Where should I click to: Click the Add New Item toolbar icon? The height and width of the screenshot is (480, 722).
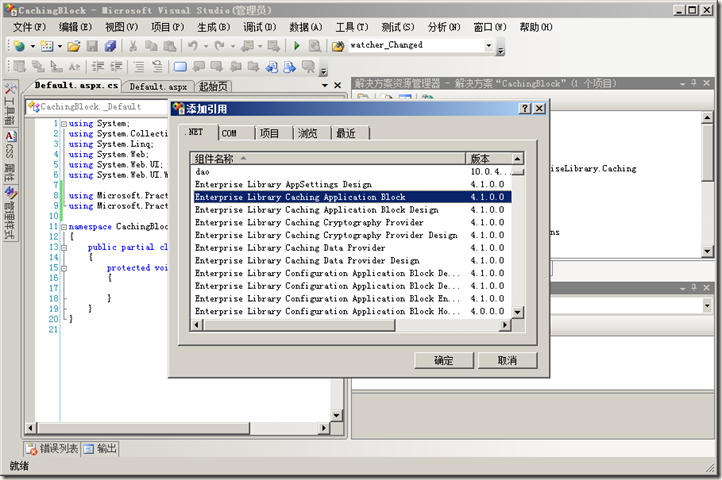pyautogui.click(x=47, y=46)
